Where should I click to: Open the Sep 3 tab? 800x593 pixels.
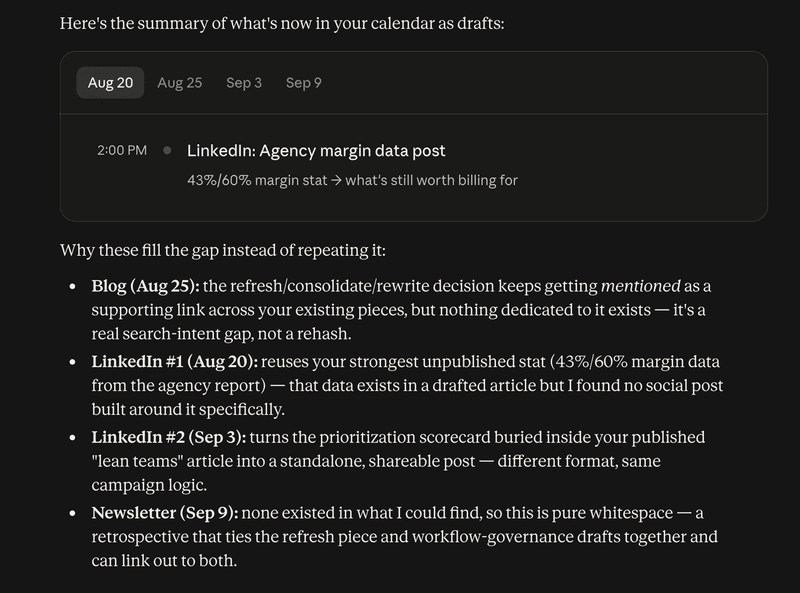244,83
